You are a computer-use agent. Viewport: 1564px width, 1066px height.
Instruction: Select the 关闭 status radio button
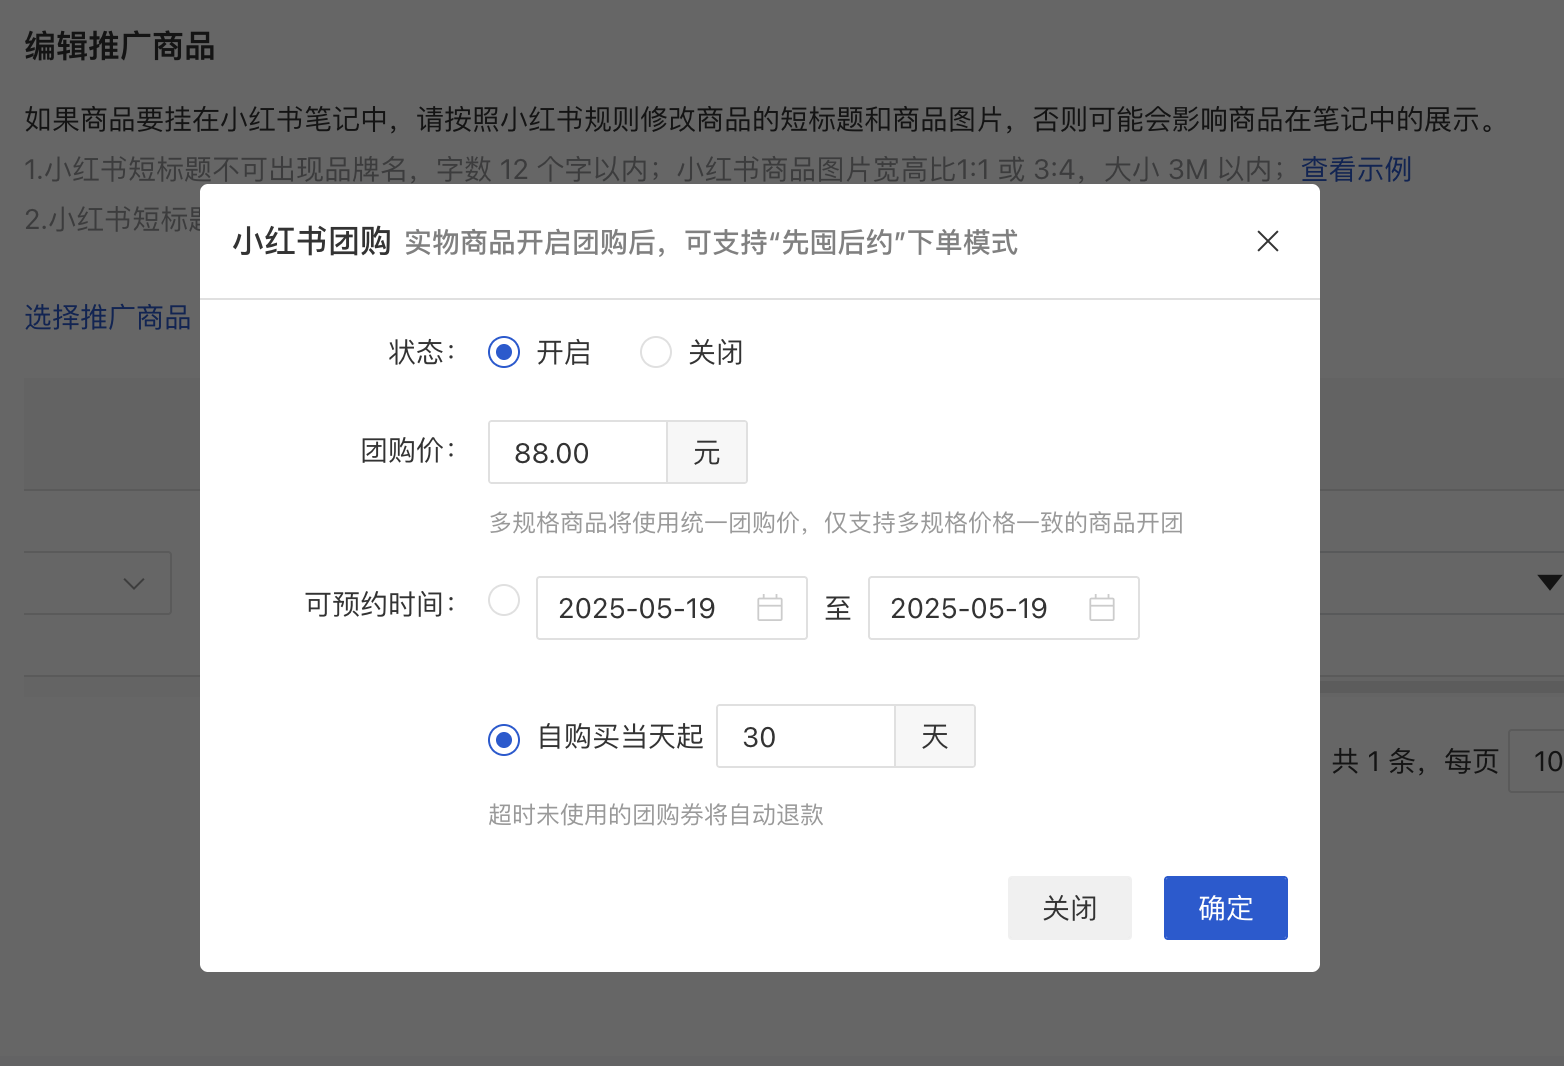point(656,352)
